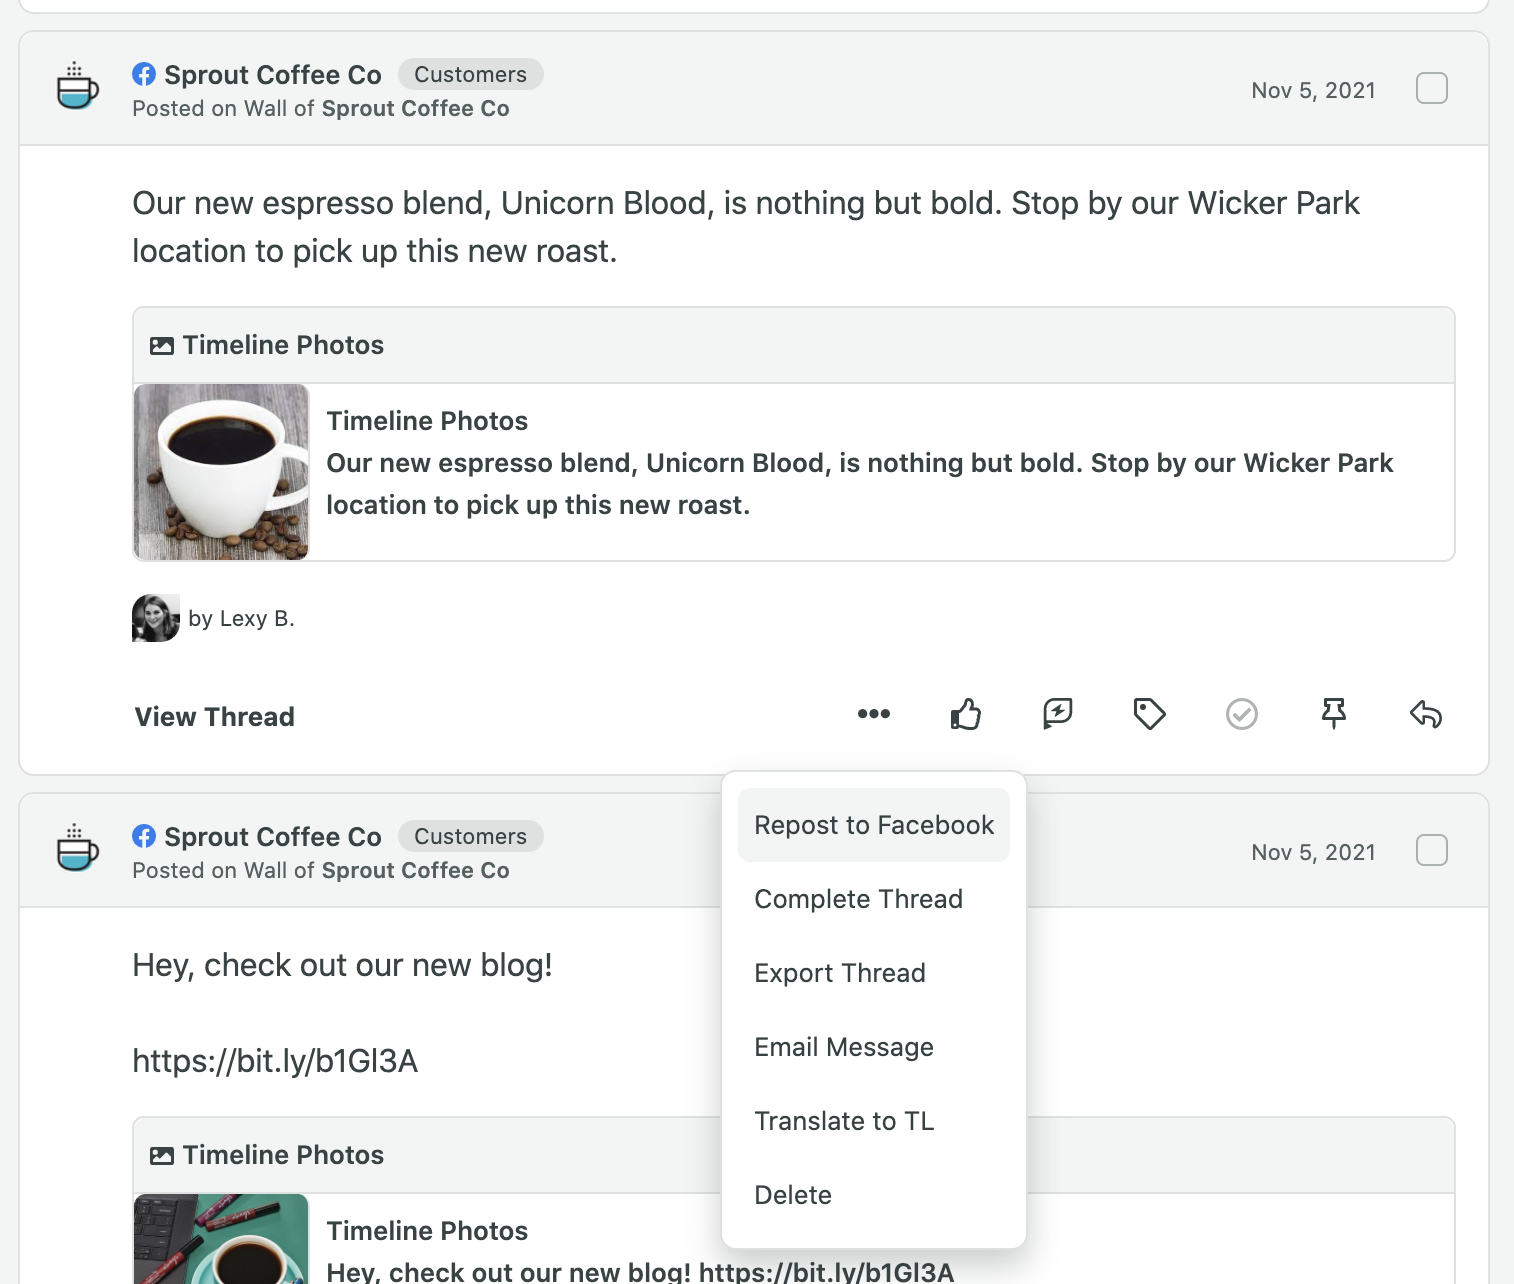Image resolution: width=1514 pixels, height=1284 pixels.
Task: Click "Posted on Wall of Sprout Coffee Co" in the first post
Action: click(x=321, y=108)
